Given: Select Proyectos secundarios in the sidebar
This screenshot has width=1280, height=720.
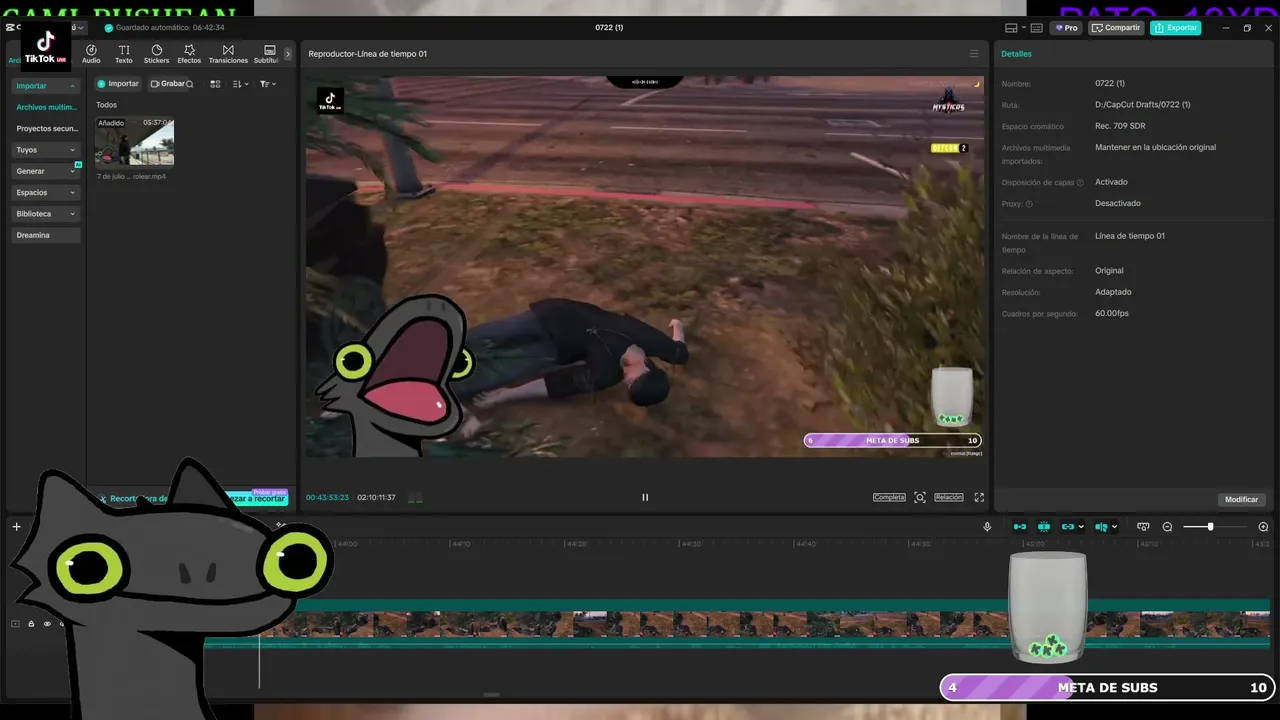Looking at the screenshot, I should (46, 128).
